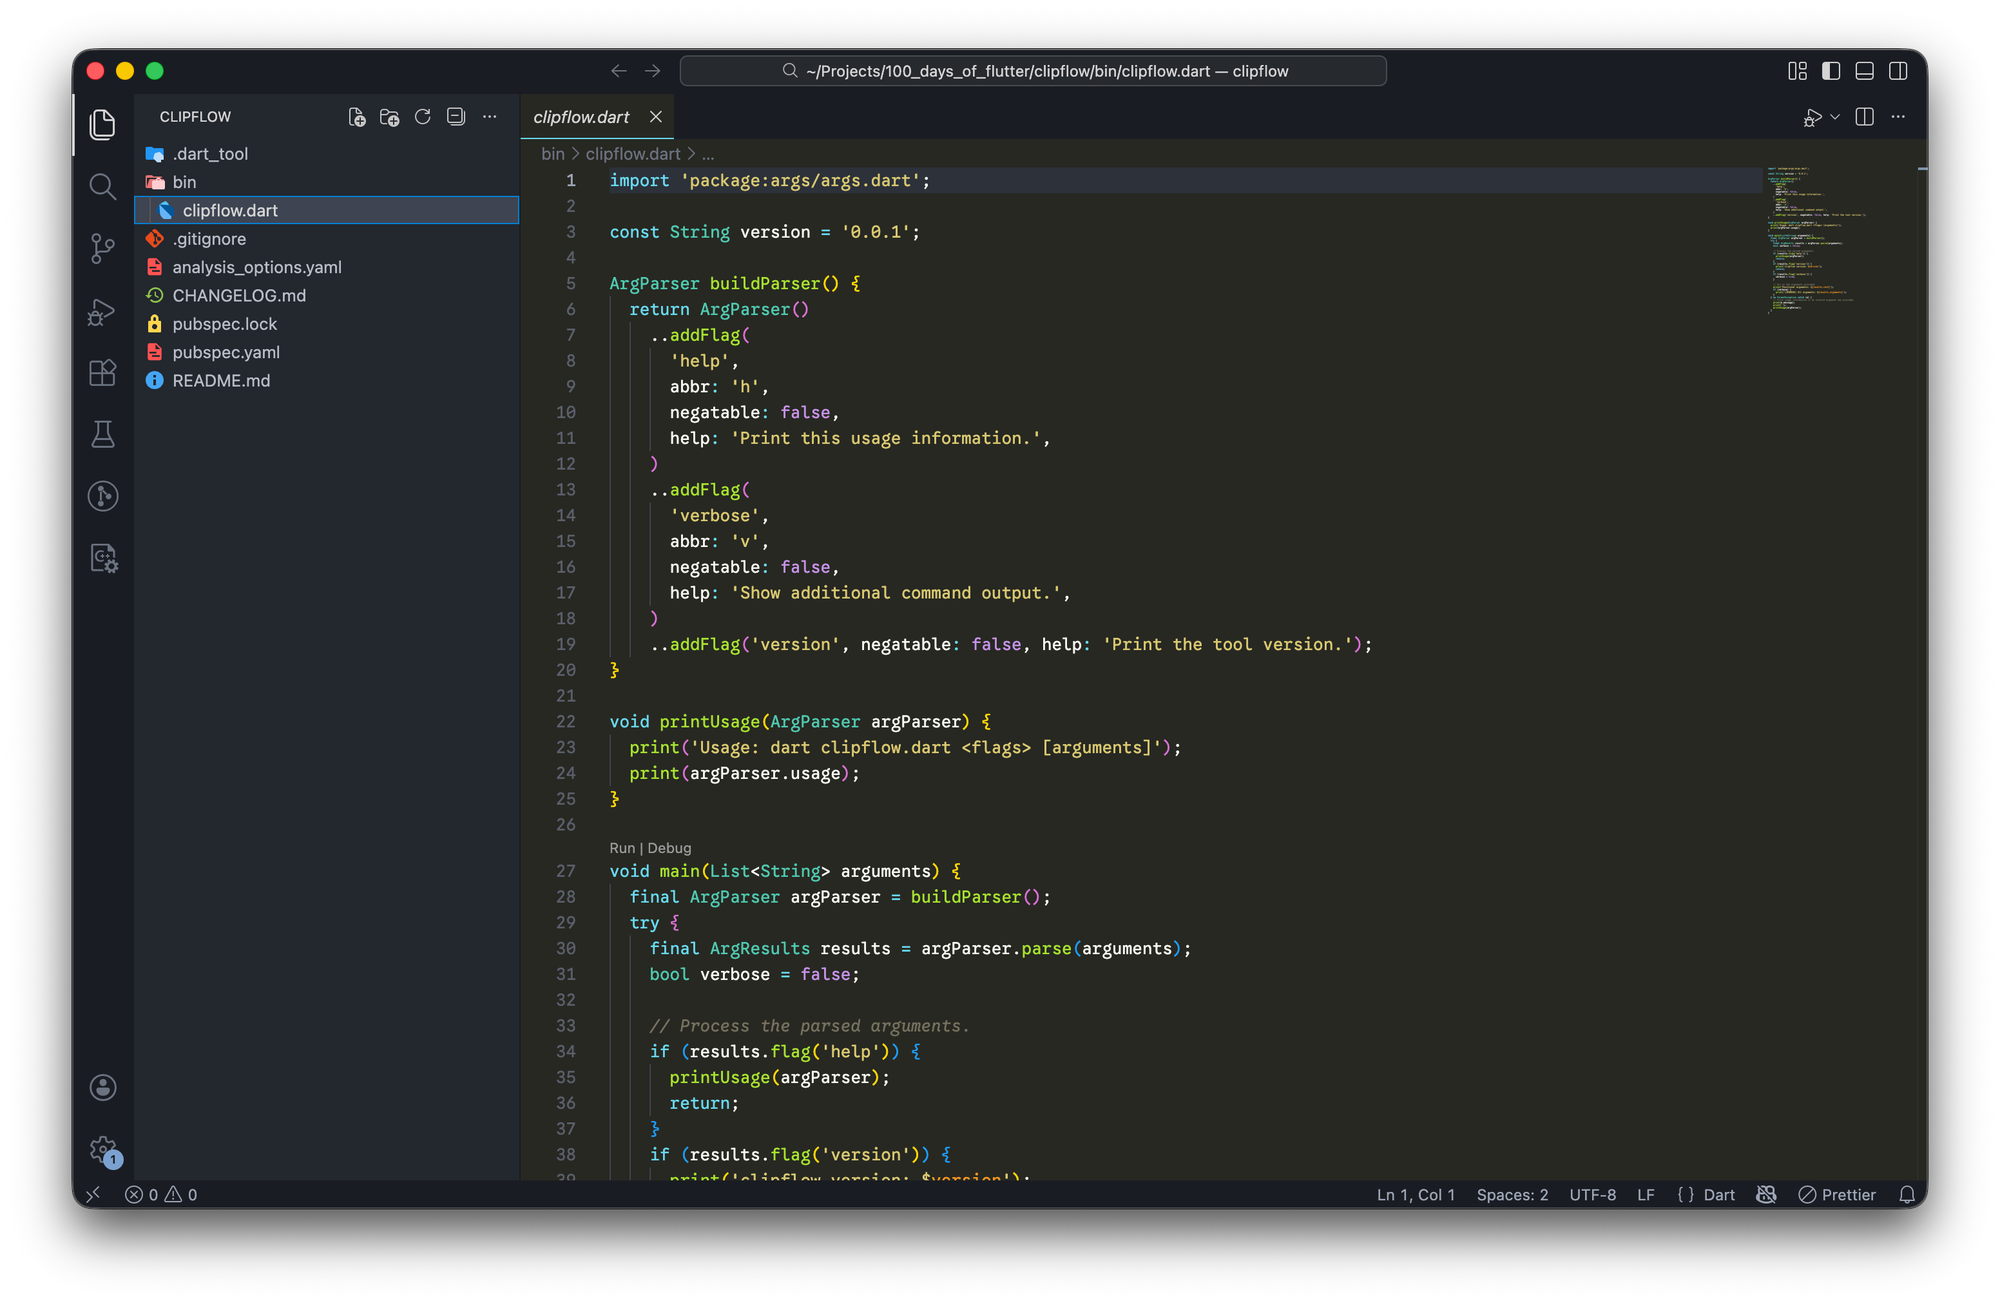Open pubspec.yaml in the explorer
Screen dimensions: 2000x1304
(226, 352)
